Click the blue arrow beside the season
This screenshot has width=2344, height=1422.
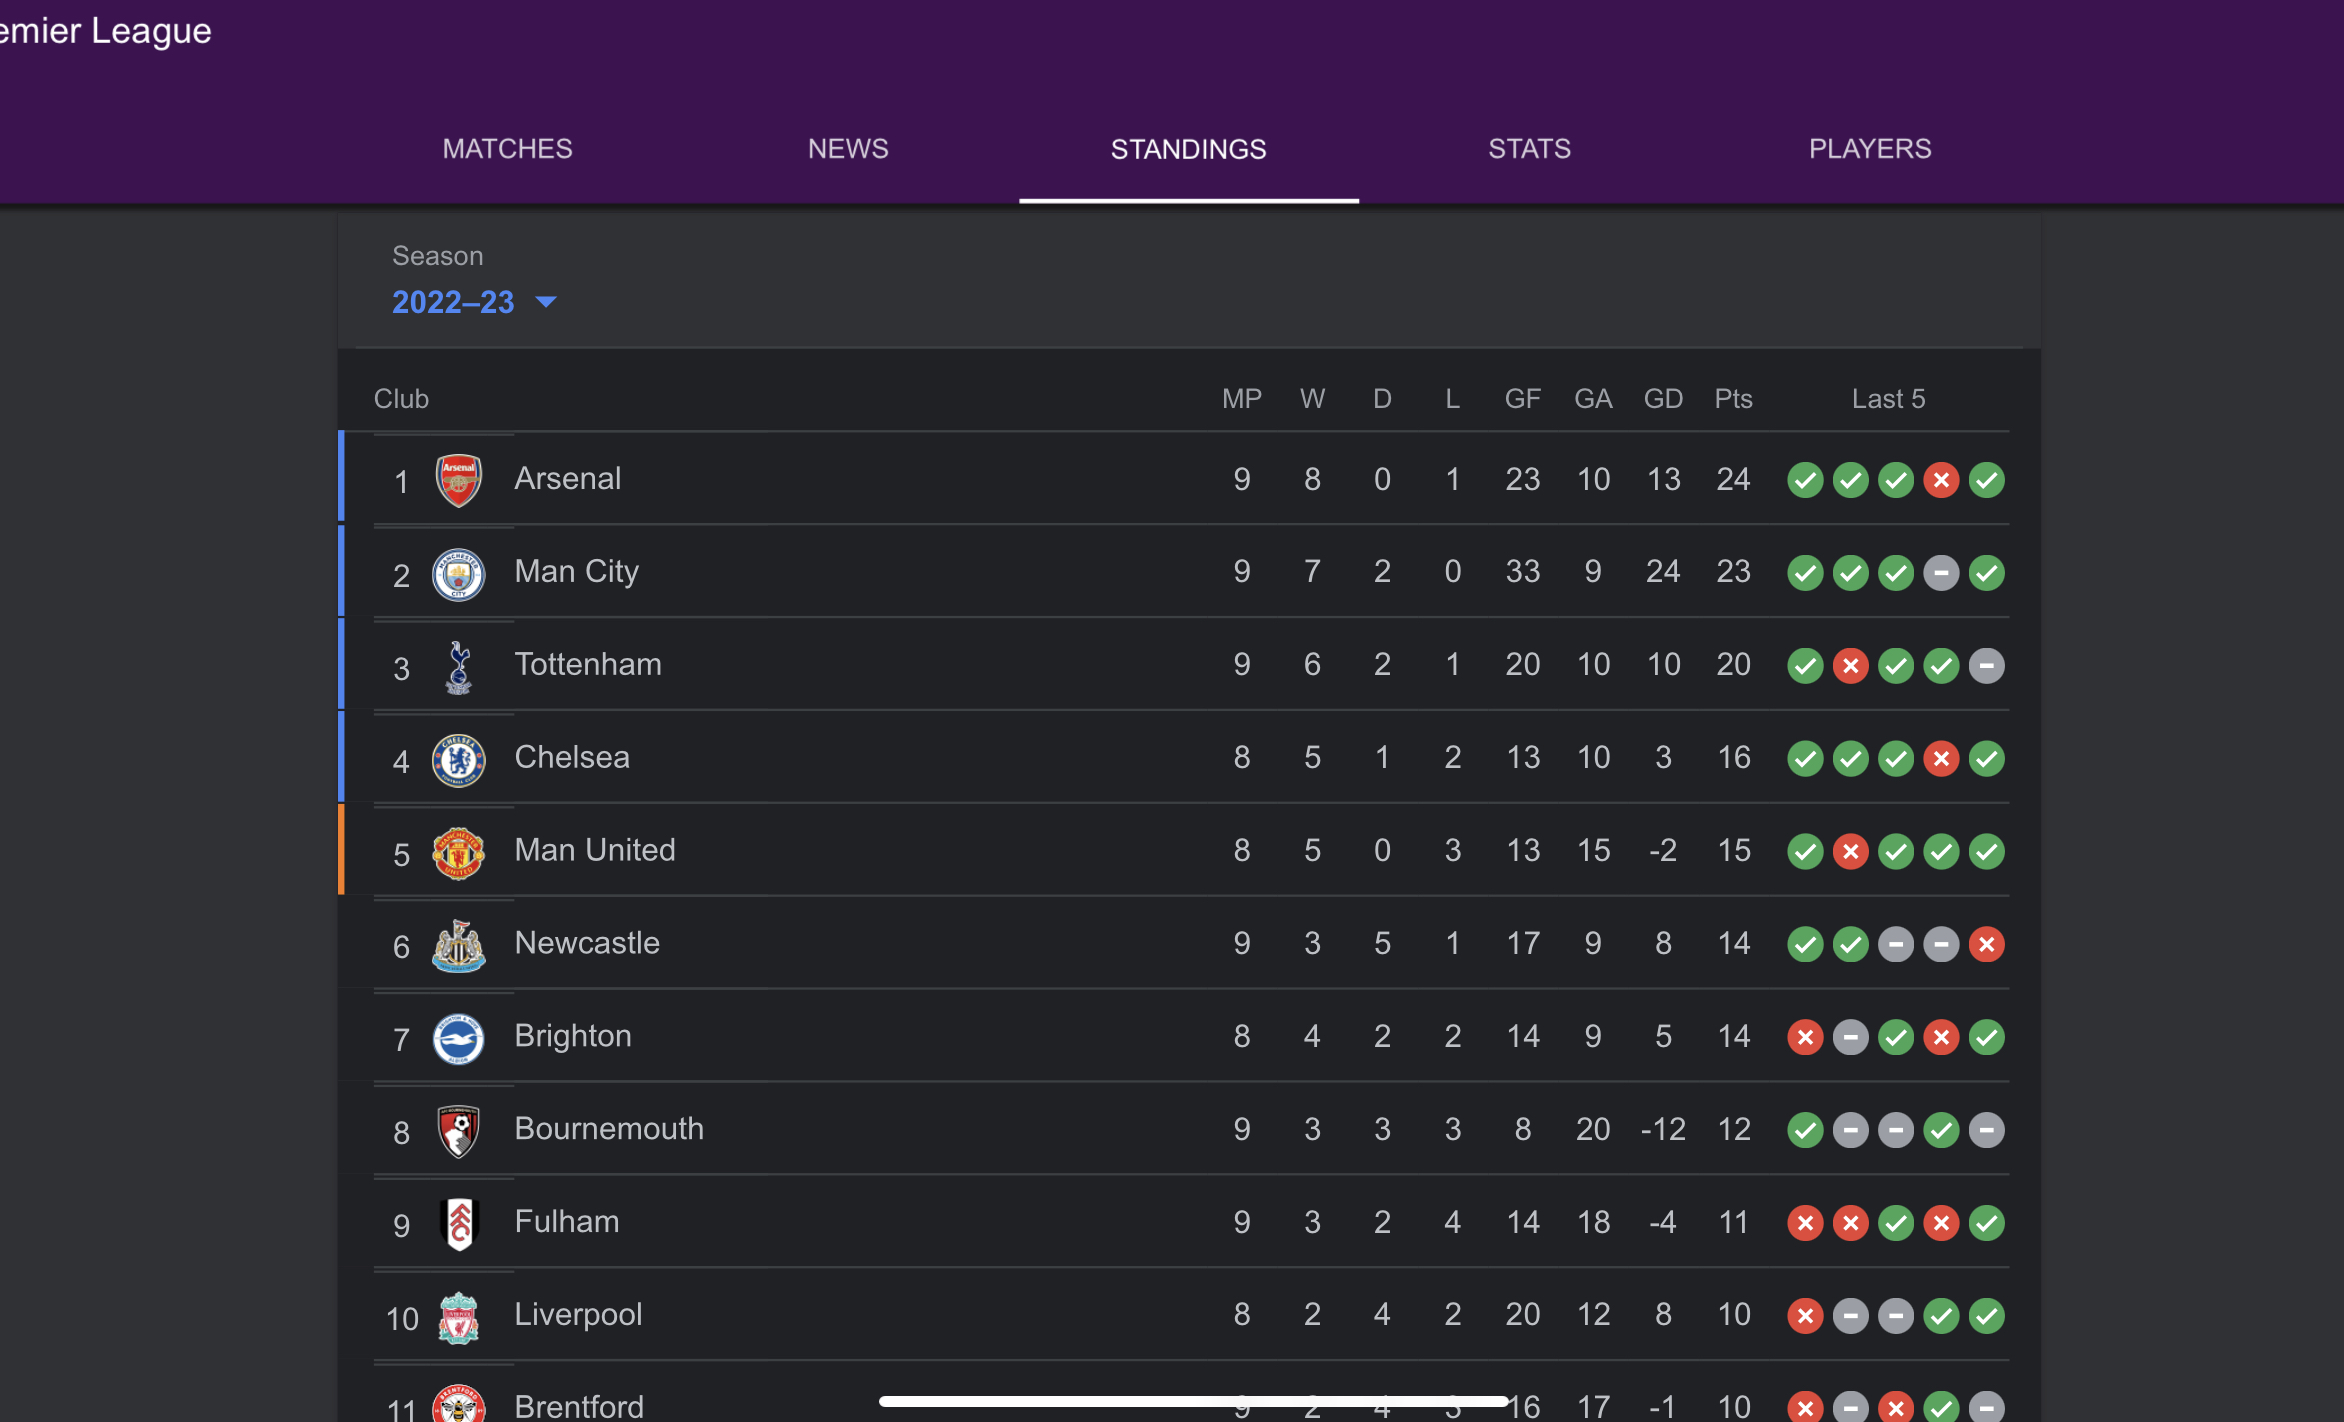point(546,302)
